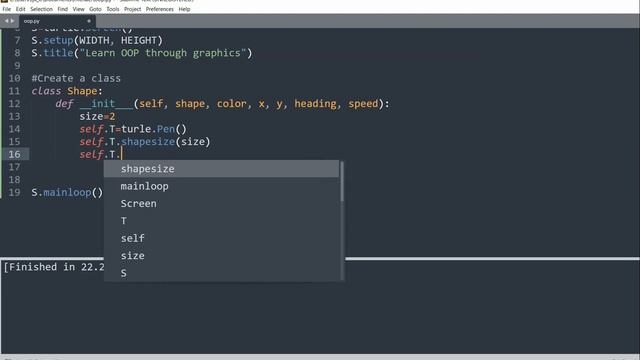Choose Screen from autocomplete list
The height and width of the screenshot is (360, 640).
[x=221, y=204]
